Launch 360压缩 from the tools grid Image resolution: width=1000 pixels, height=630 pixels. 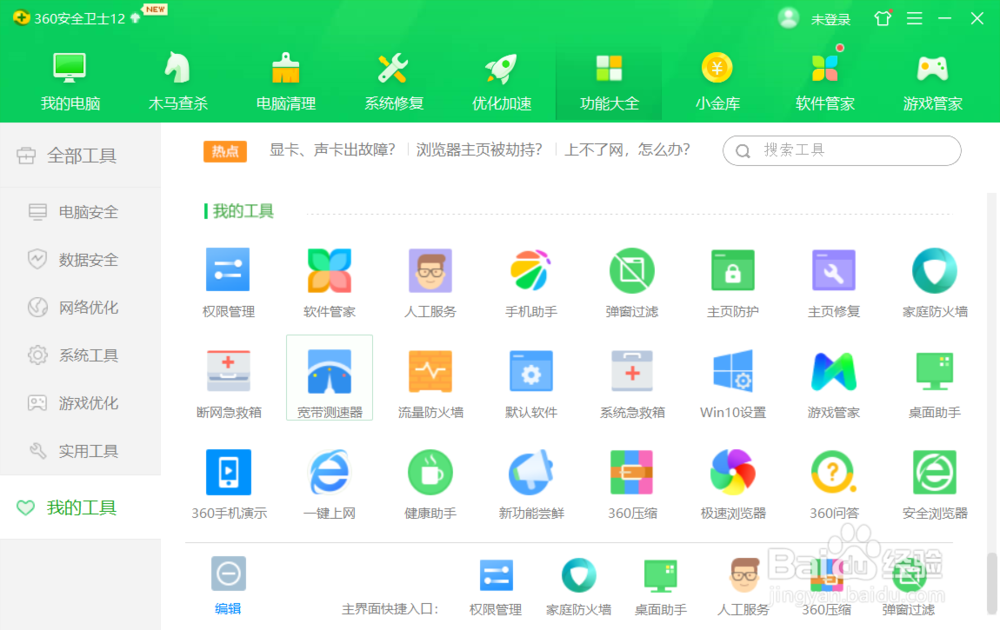[x=631, y=484]
